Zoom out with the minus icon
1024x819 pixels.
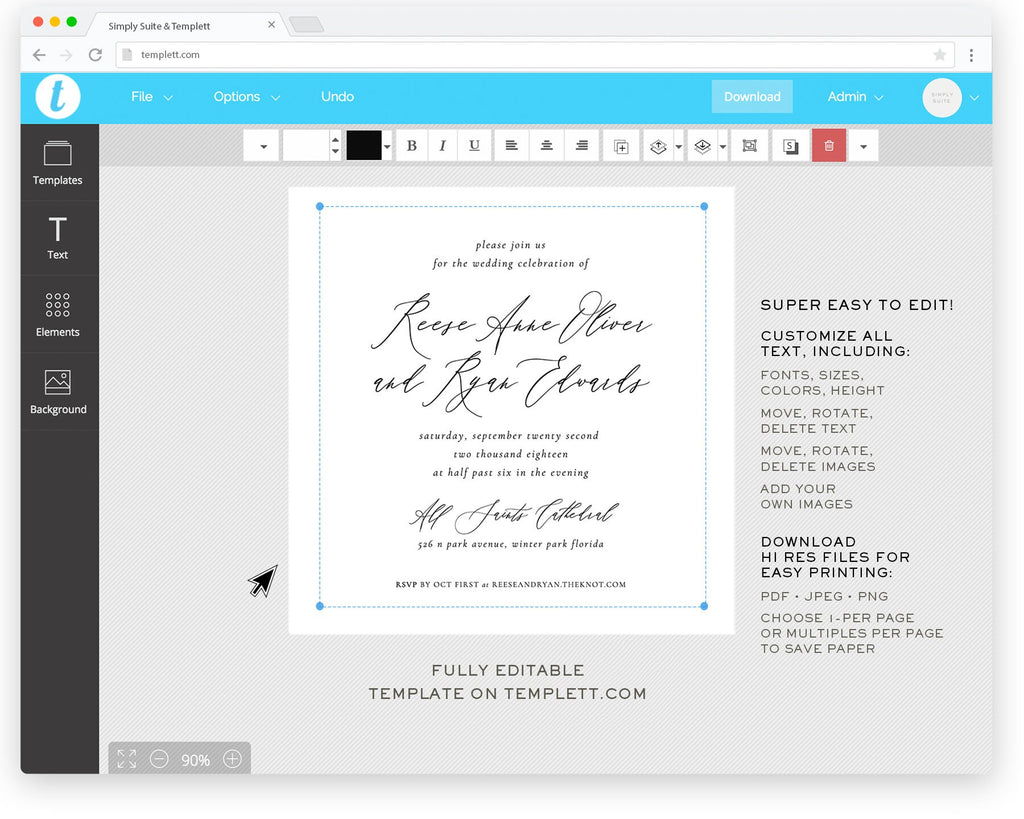[x=159, y=759]
